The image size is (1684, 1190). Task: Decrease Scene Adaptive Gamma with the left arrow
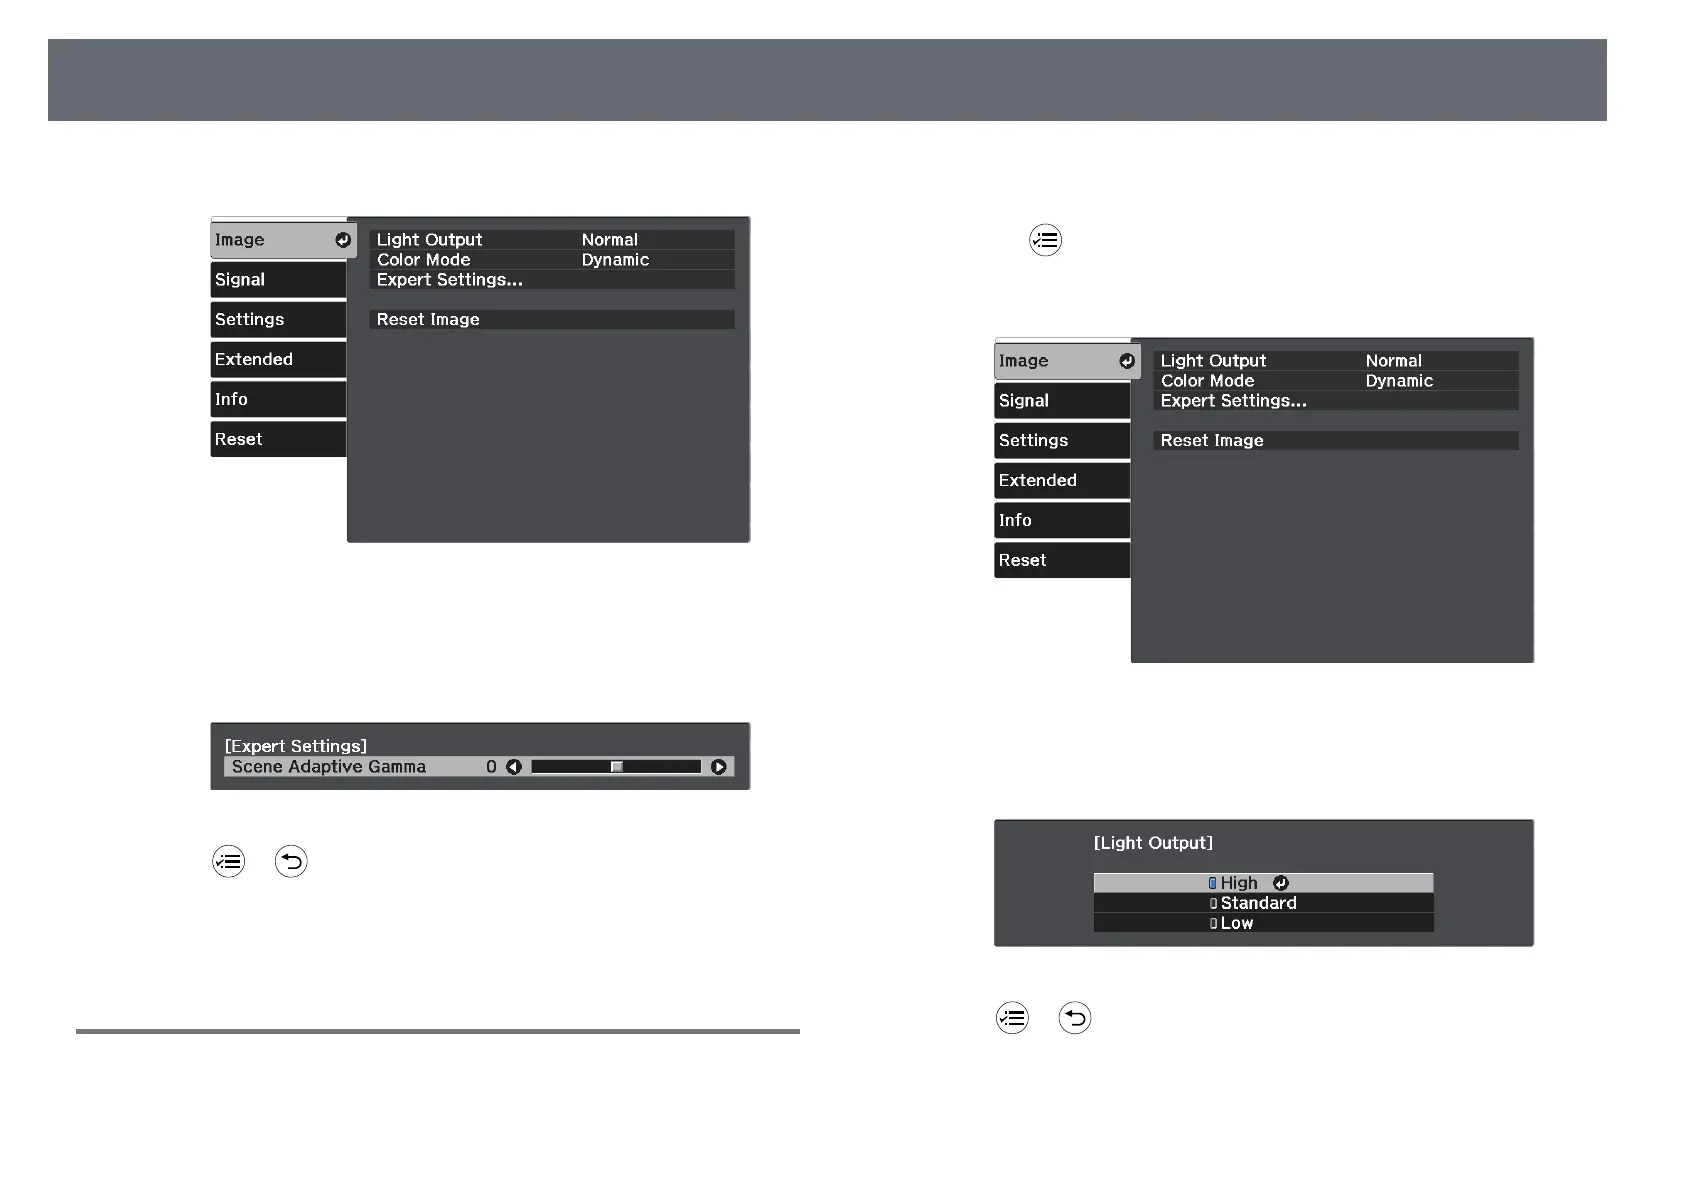coord(514,767)
